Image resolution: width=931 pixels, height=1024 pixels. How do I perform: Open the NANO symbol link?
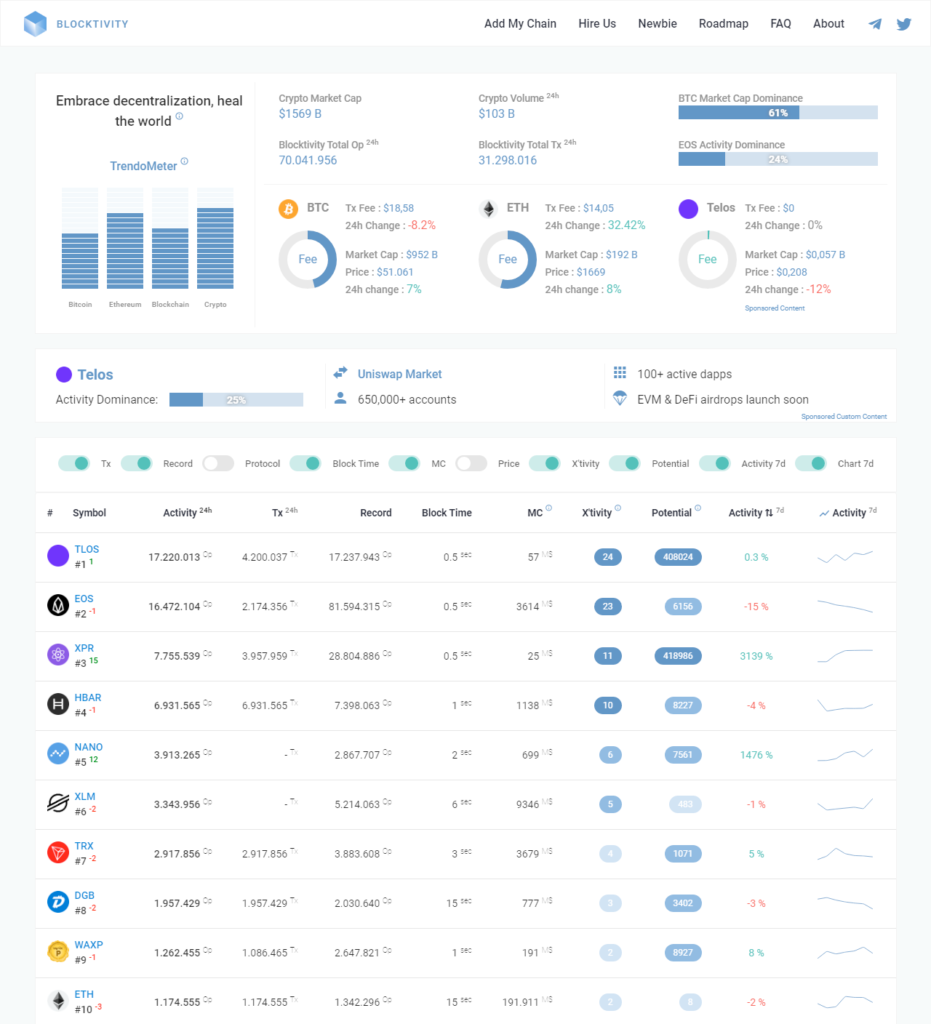[89, 747]
